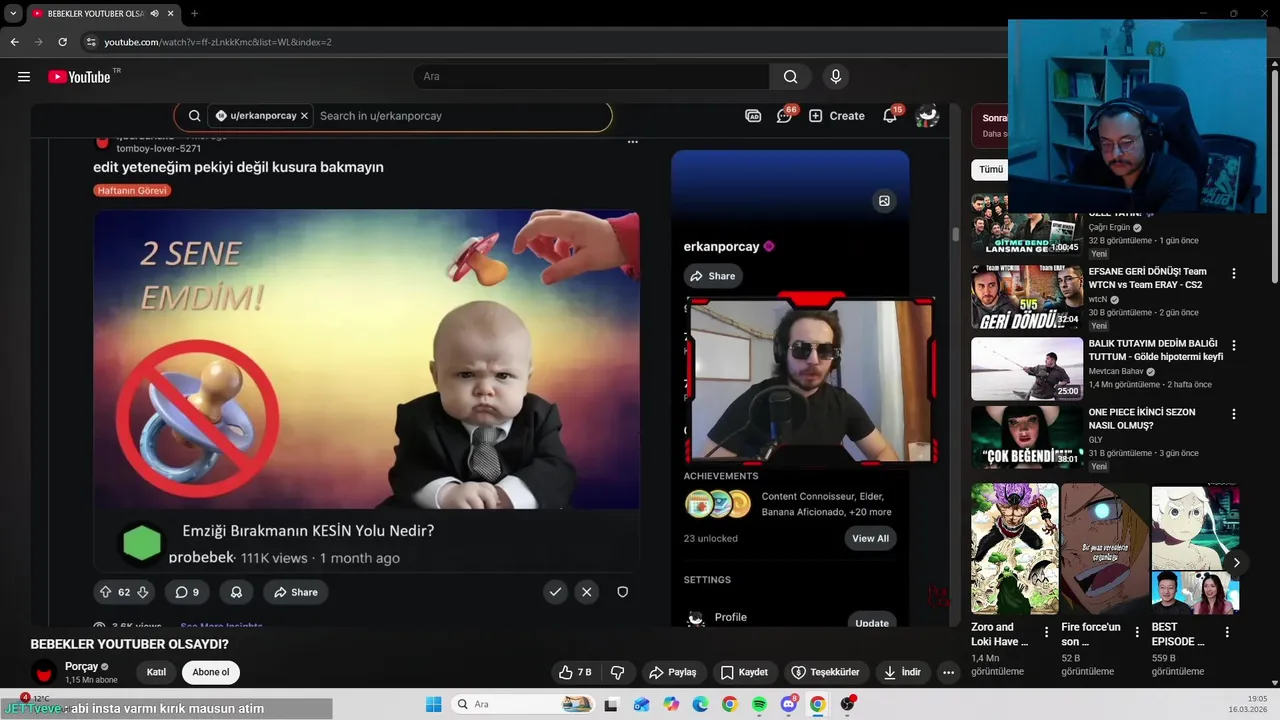Start voice search with microphone icon
Screen dimensions: 1280x720
pos(836,77)
